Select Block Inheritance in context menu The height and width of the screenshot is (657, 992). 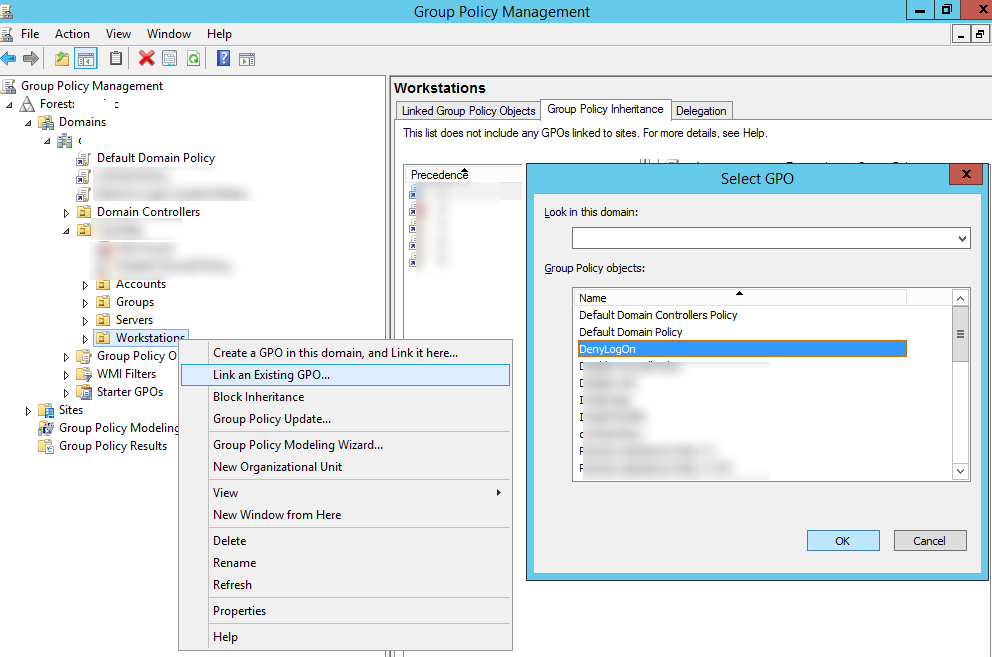point(258,397)
